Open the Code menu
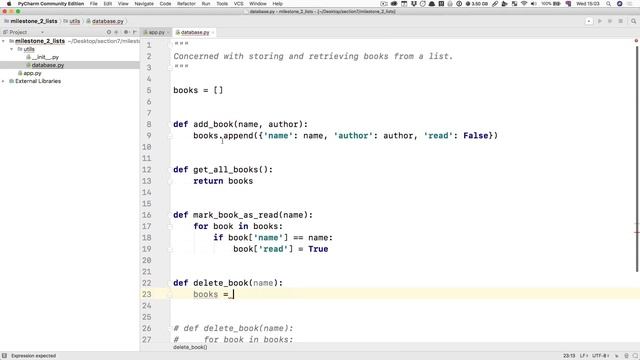This screenshot has width=640, height=360. [x=165, y=4]
